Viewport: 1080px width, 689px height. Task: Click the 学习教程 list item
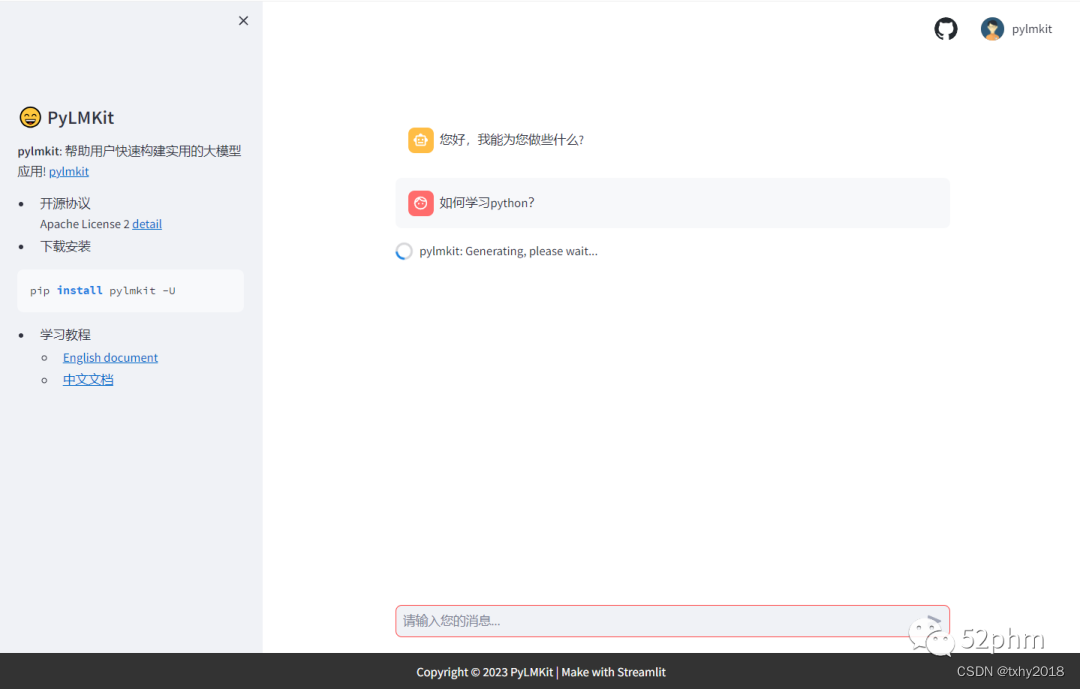[x=65, y=335]
